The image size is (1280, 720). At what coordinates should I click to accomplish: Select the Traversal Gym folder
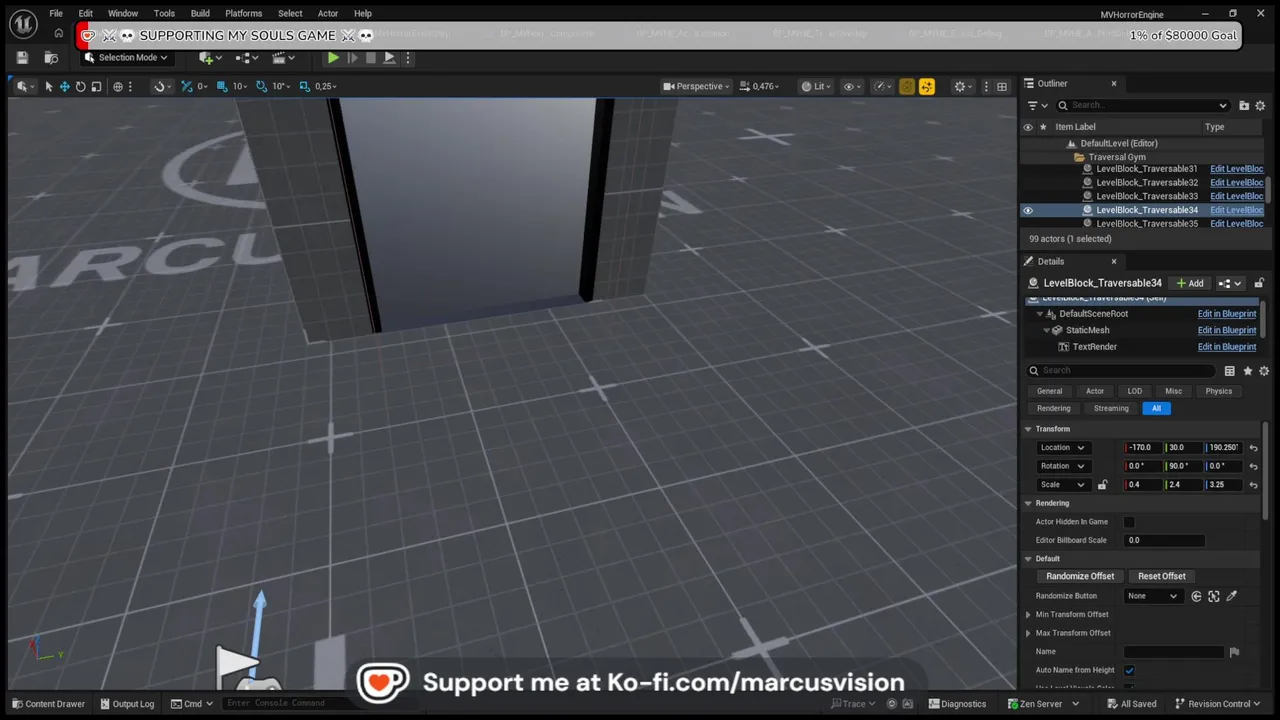pos(1116,157)
